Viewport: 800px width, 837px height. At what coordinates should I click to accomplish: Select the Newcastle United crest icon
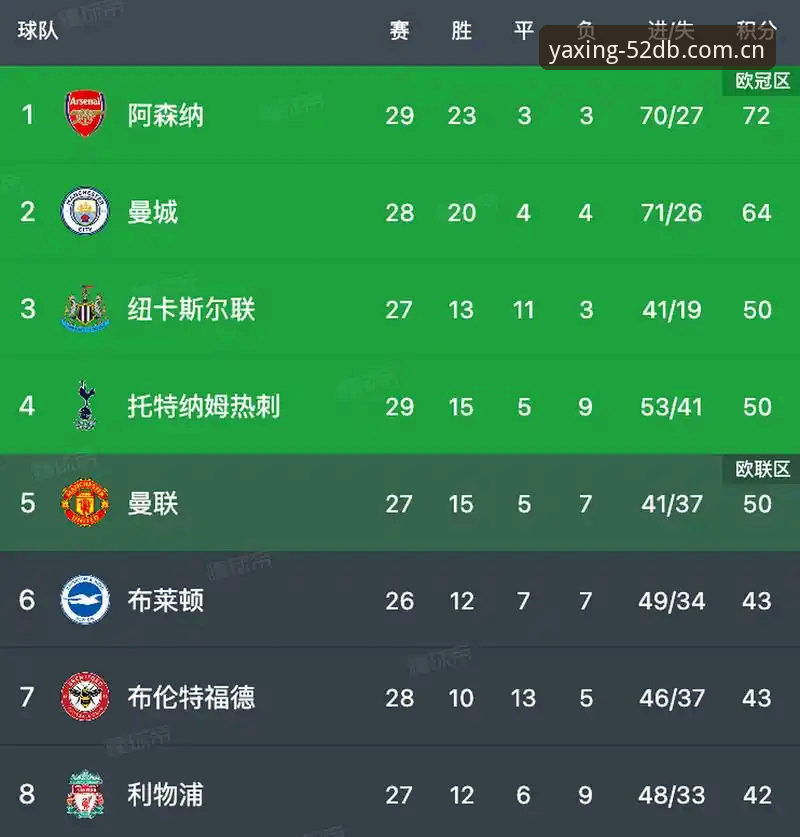(x=85, y=308)
